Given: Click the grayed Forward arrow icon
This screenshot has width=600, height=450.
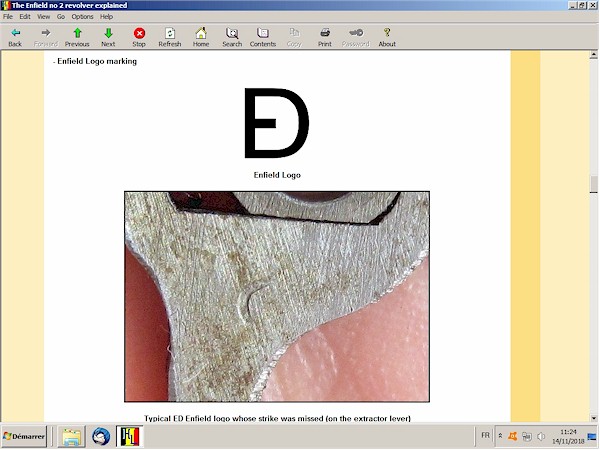Looking at the screenshot, I should (46, 33).
